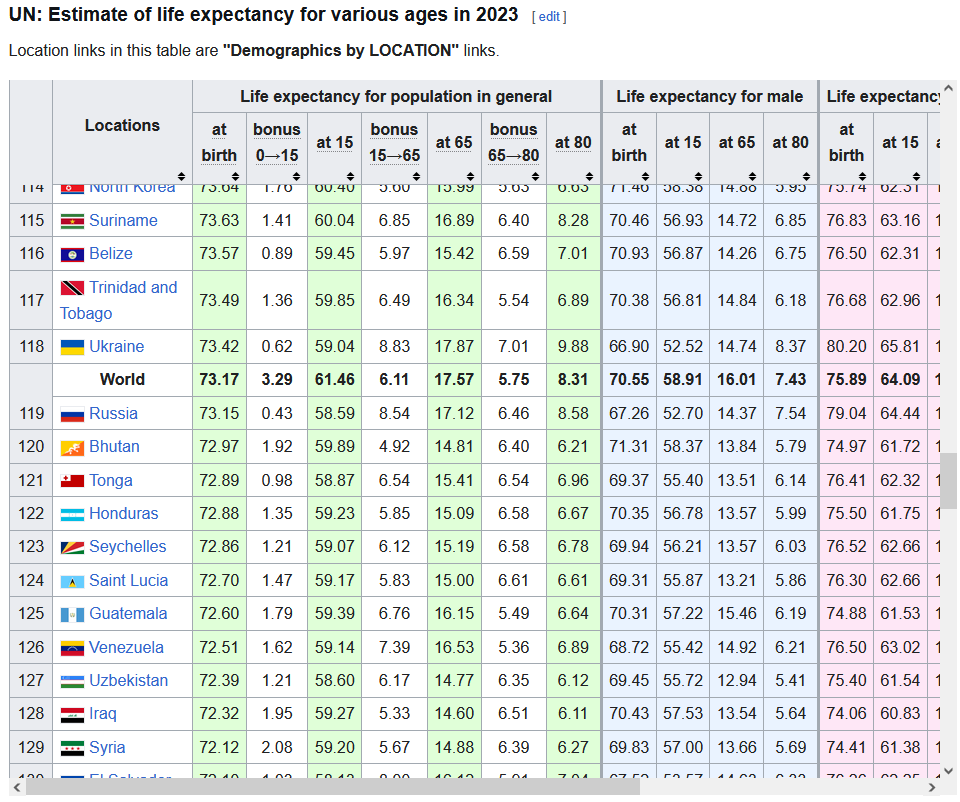The height and width of the screenshot is (802, 960).
Task: Open Venezuela demographics link
Action: click(126, 647)
